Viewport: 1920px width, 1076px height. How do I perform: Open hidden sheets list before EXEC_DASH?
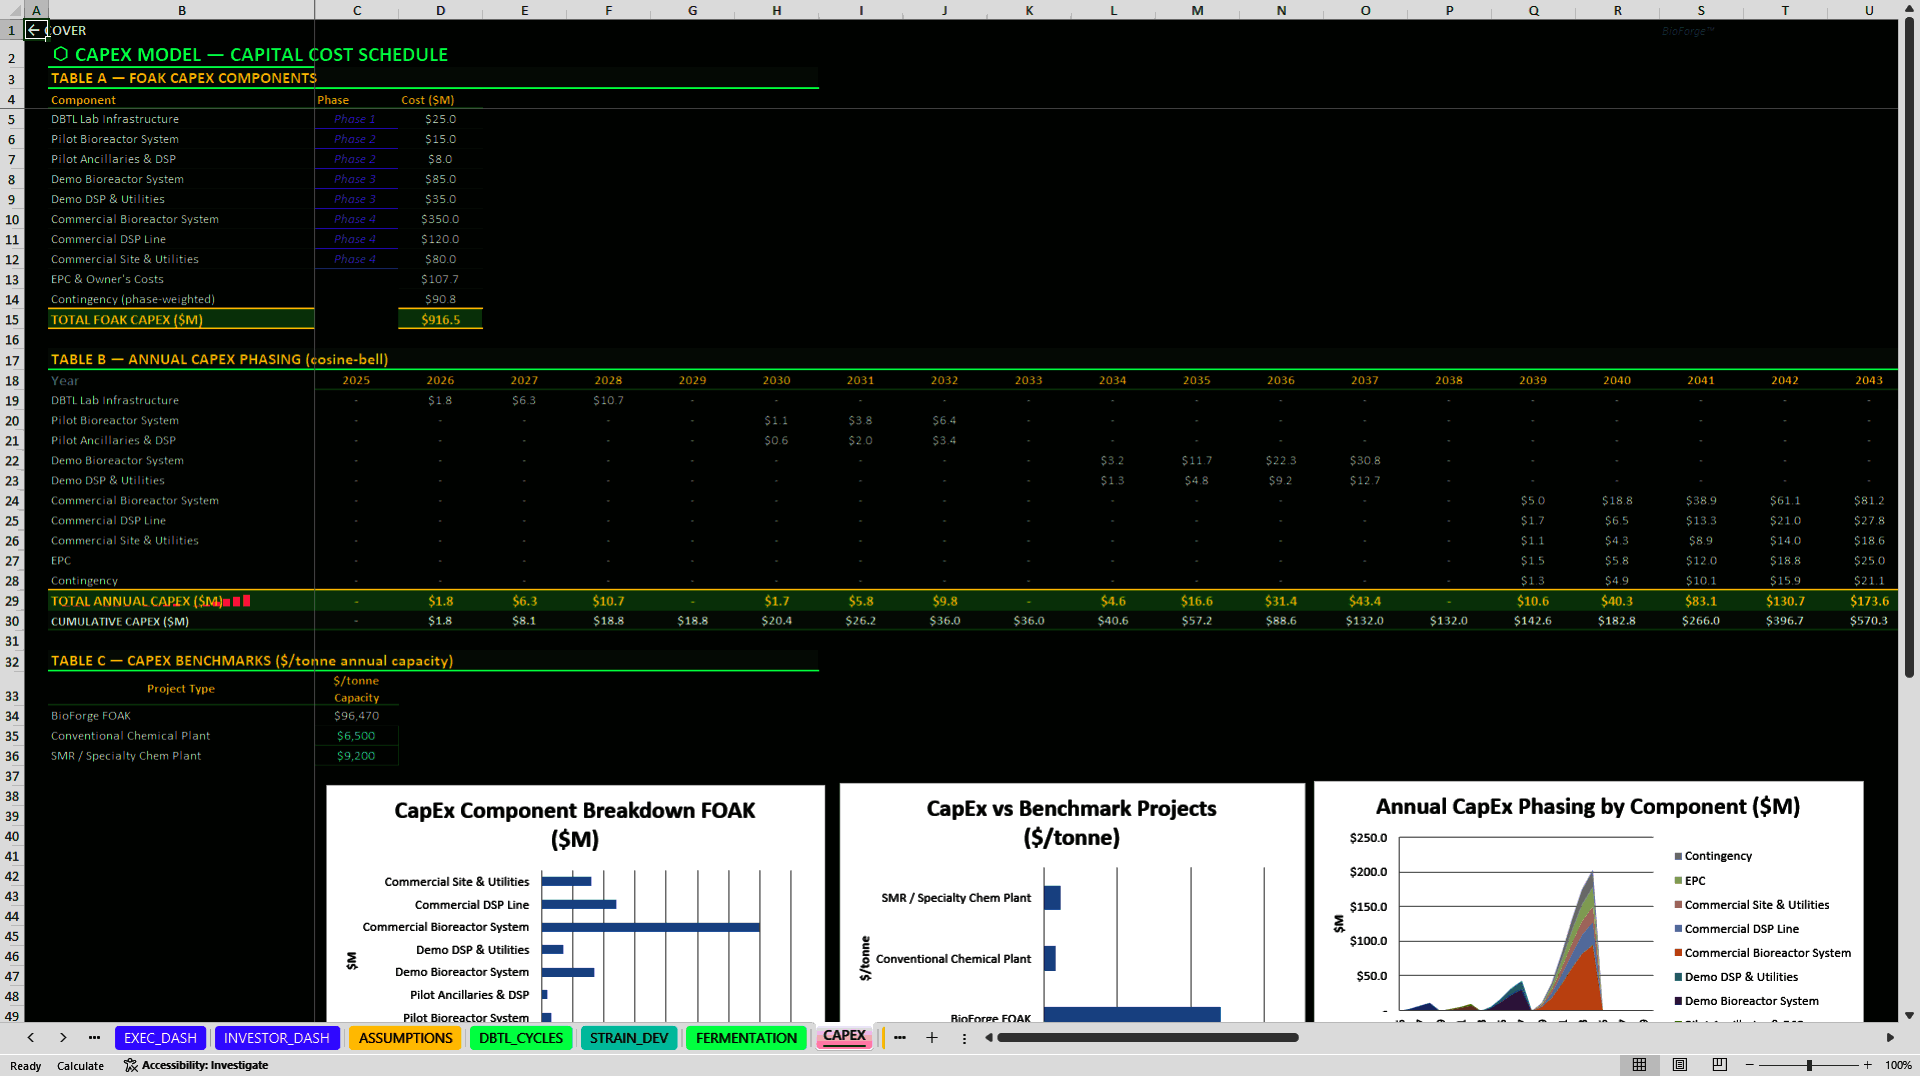click(x=94, y=1038)
